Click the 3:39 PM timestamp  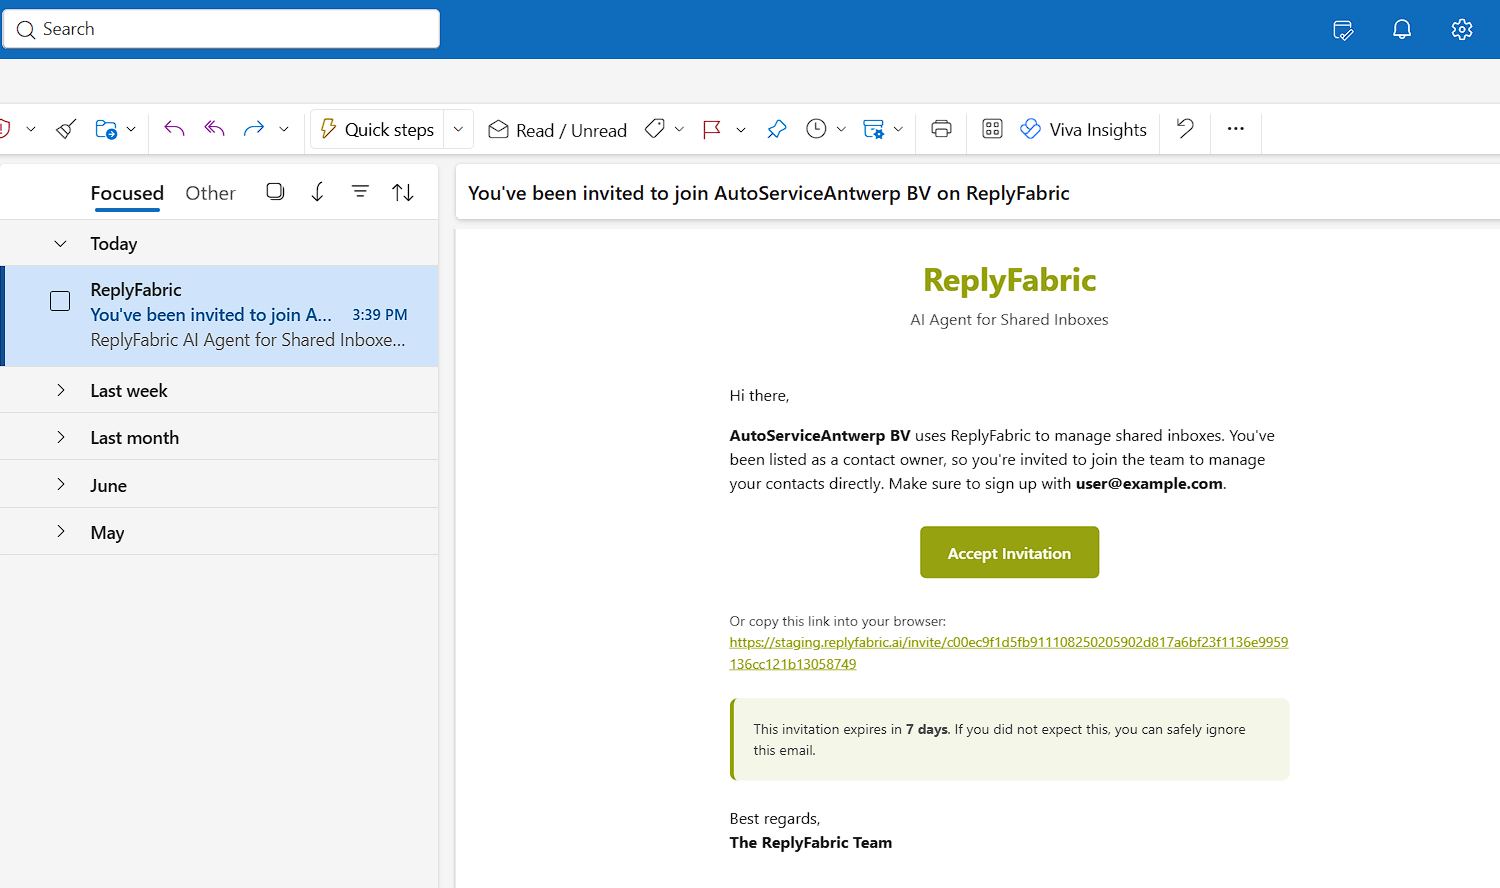[x=380, y=315]
